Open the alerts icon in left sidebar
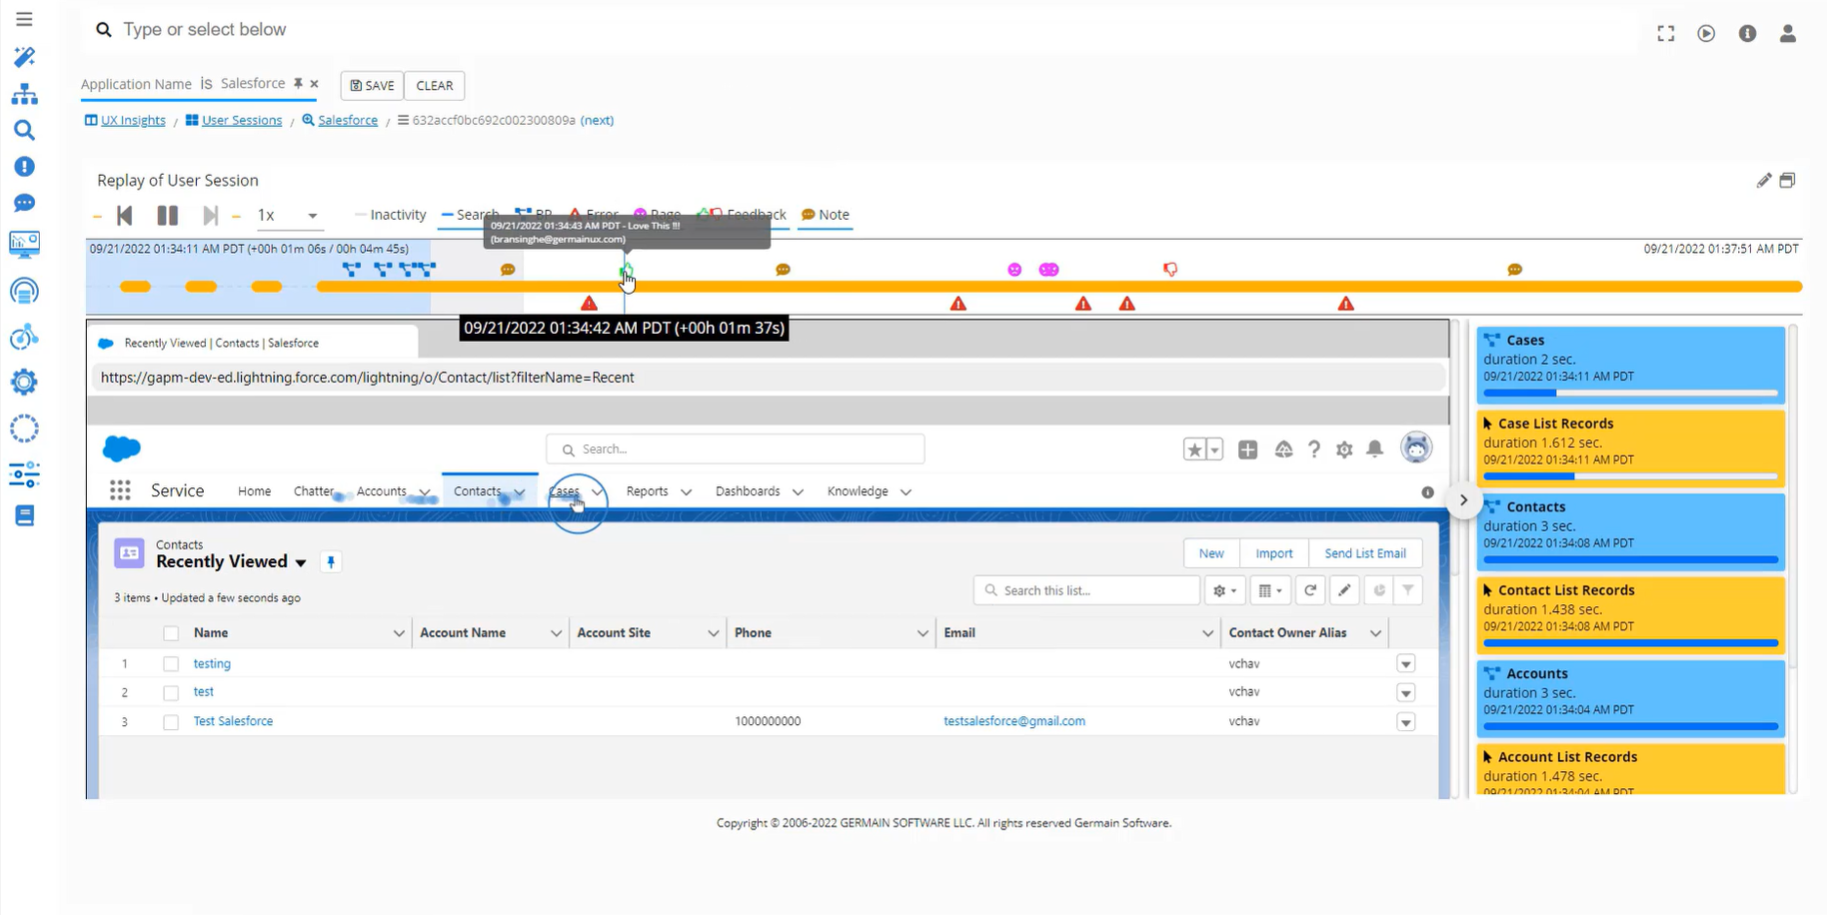Viewport: 1828px width, 915px height. click(23, 166)
